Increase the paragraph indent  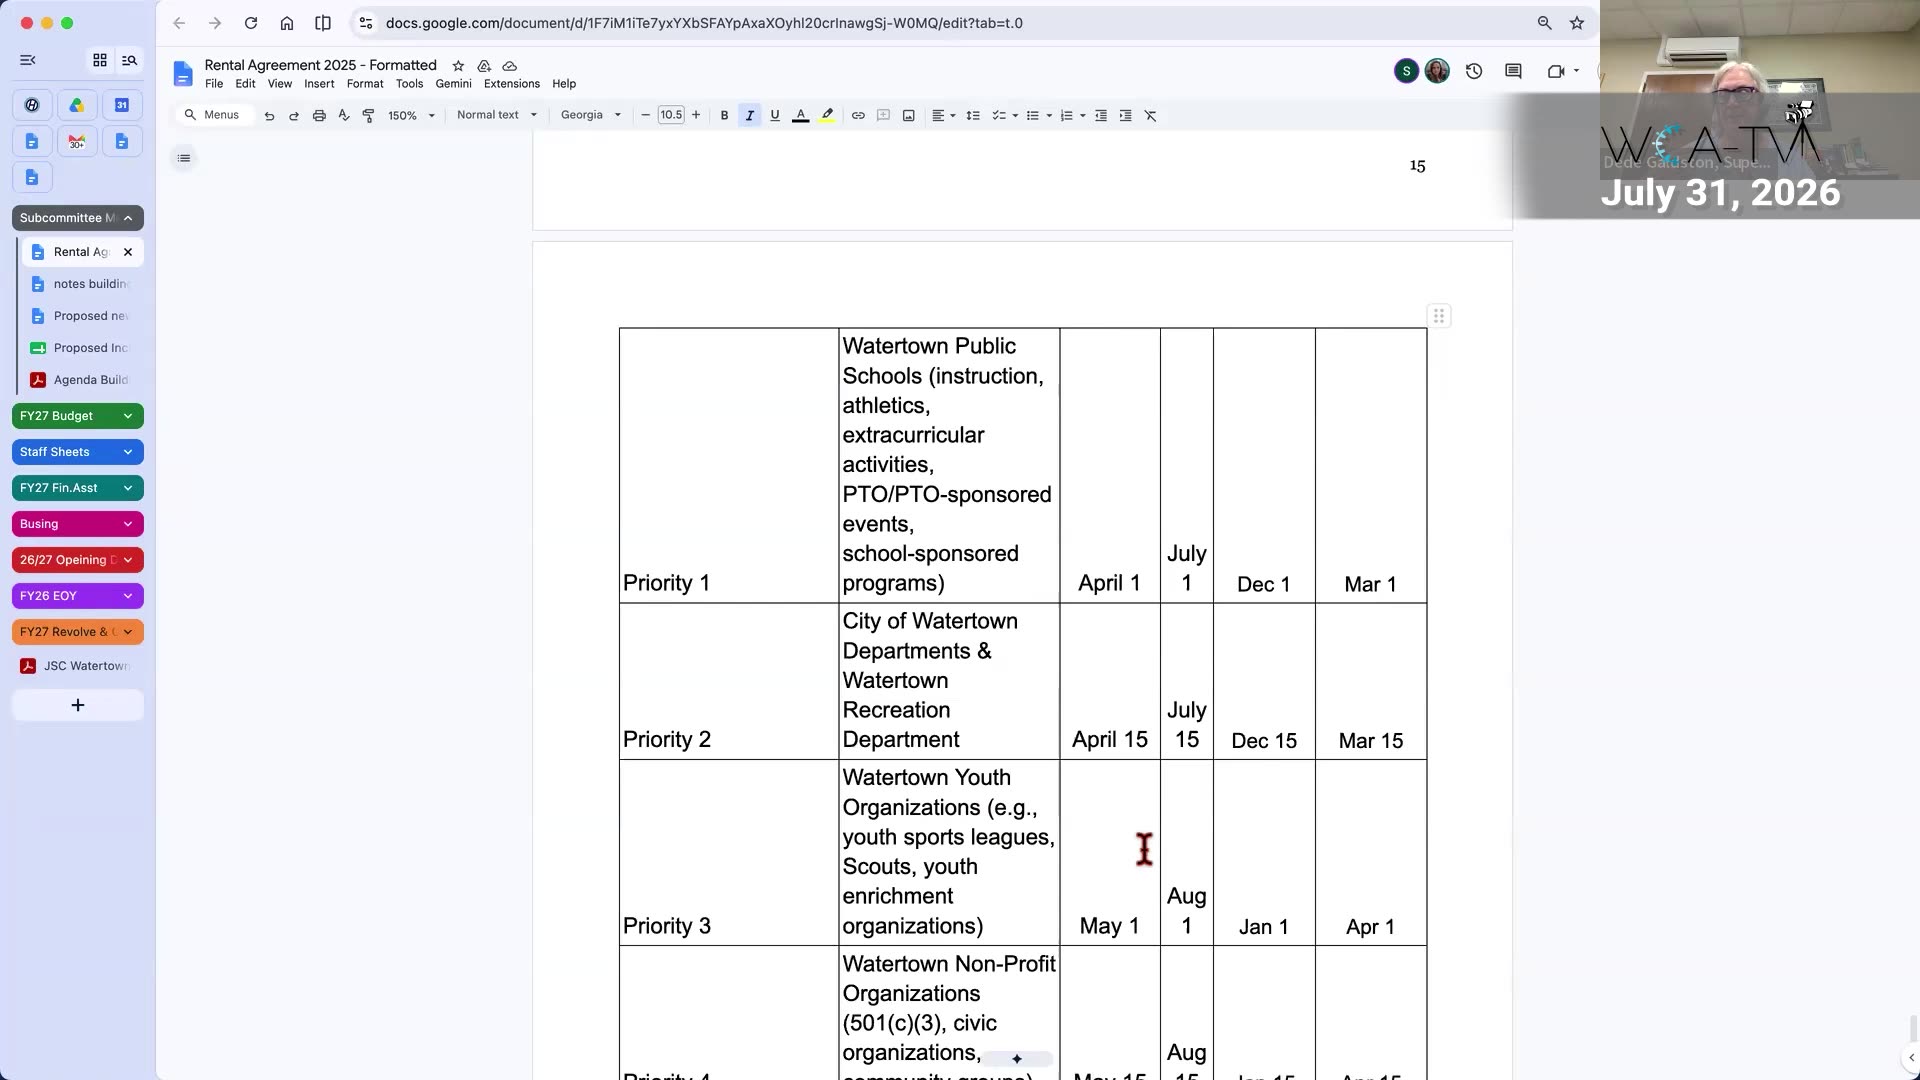tap(1126, 116)
